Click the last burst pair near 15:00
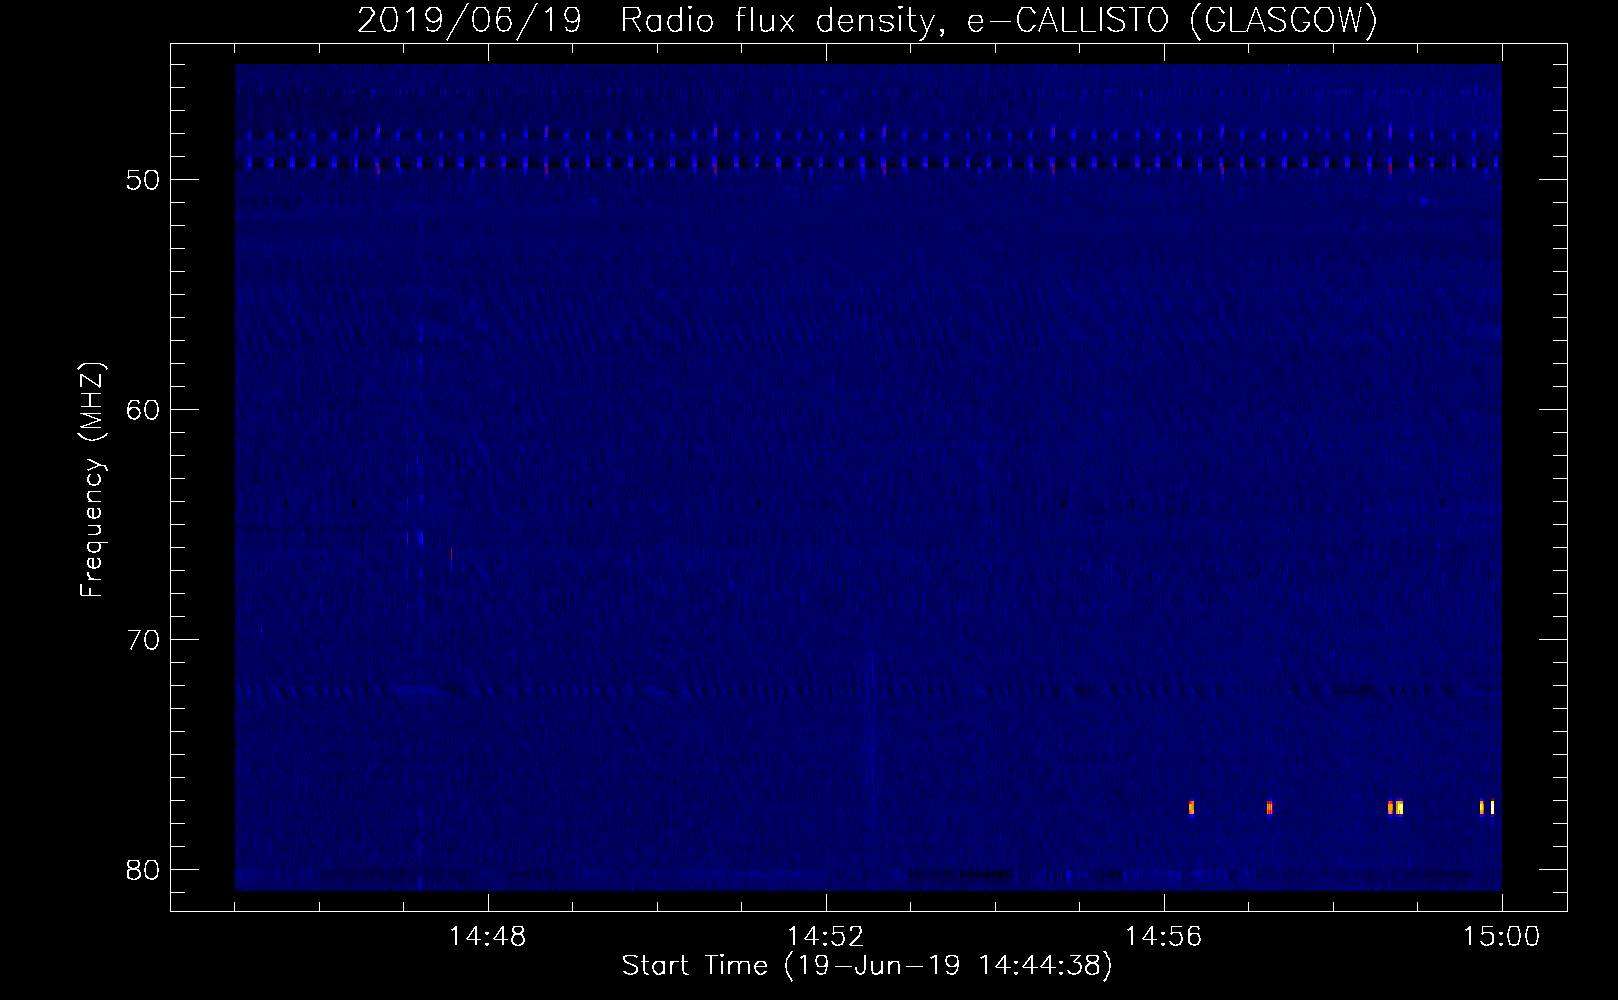Screen dimensions: 1618x1000 [1487, 808]
